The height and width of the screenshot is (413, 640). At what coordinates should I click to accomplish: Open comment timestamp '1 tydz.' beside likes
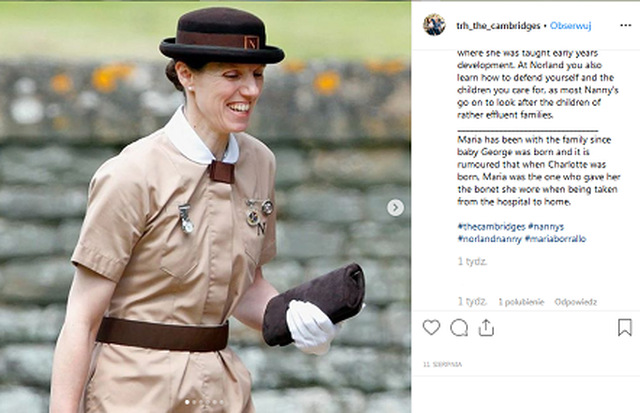[472, 302]
